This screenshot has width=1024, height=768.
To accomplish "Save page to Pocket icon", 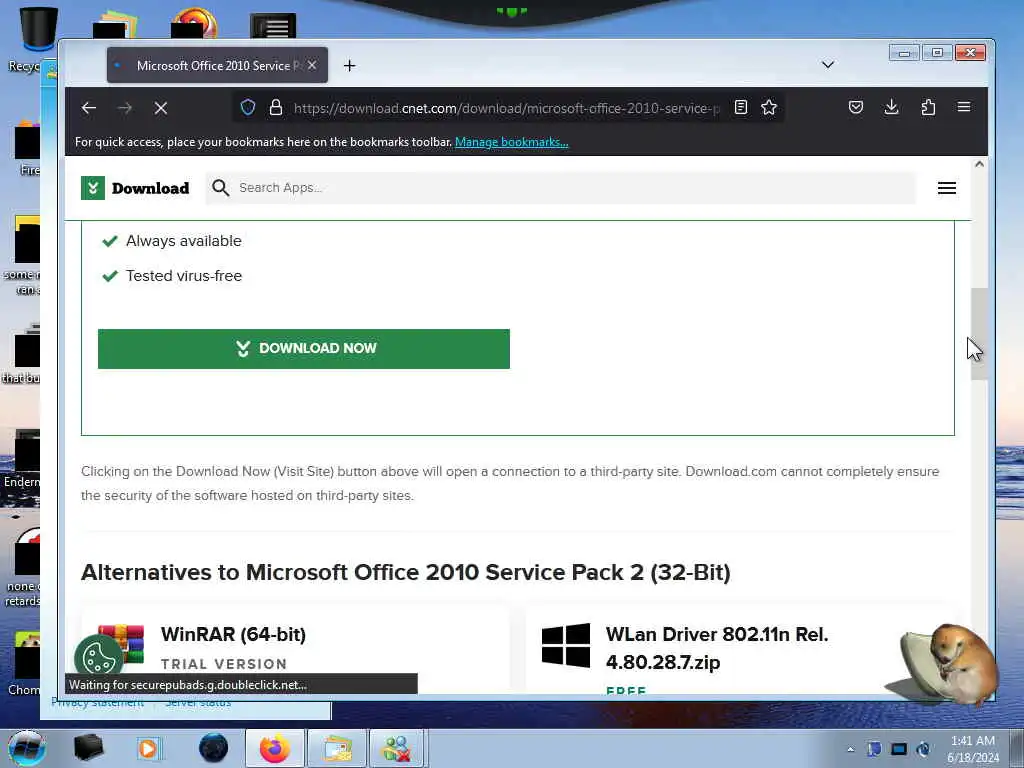I will tap(856, 107).
